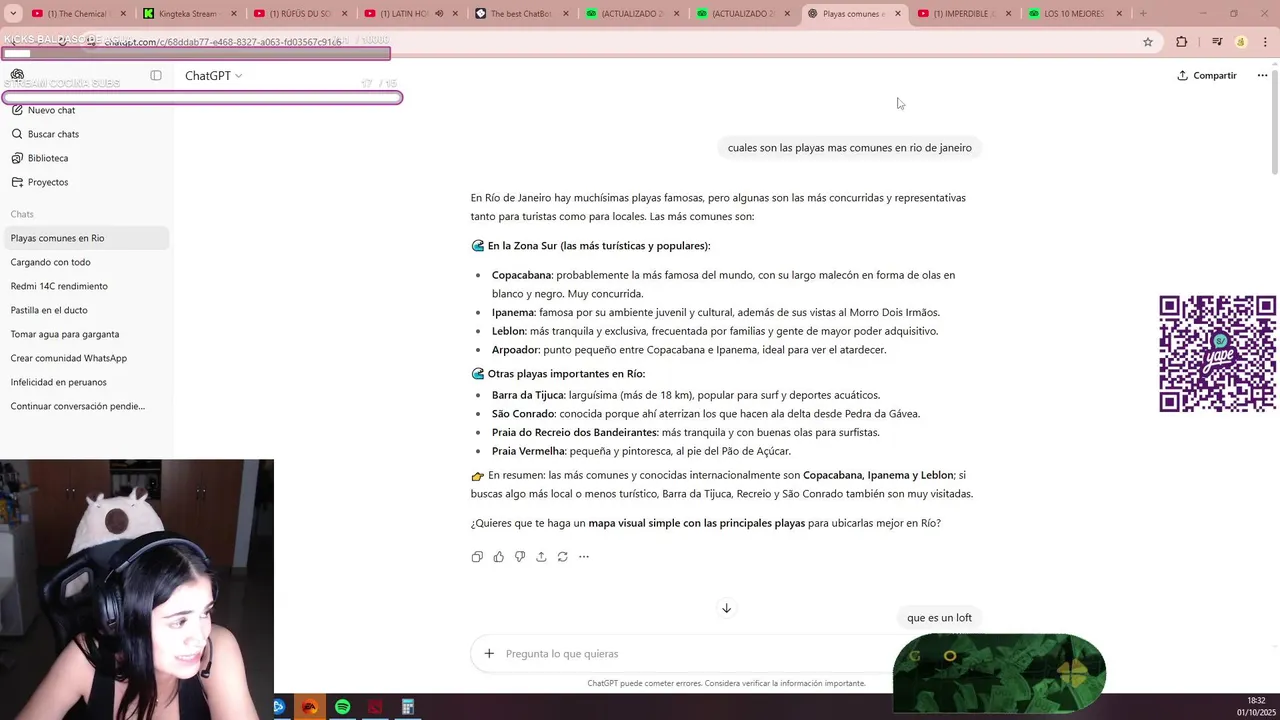
Task: Open the browser extensions puzzle icon
Action: (x=1182, y=42)
